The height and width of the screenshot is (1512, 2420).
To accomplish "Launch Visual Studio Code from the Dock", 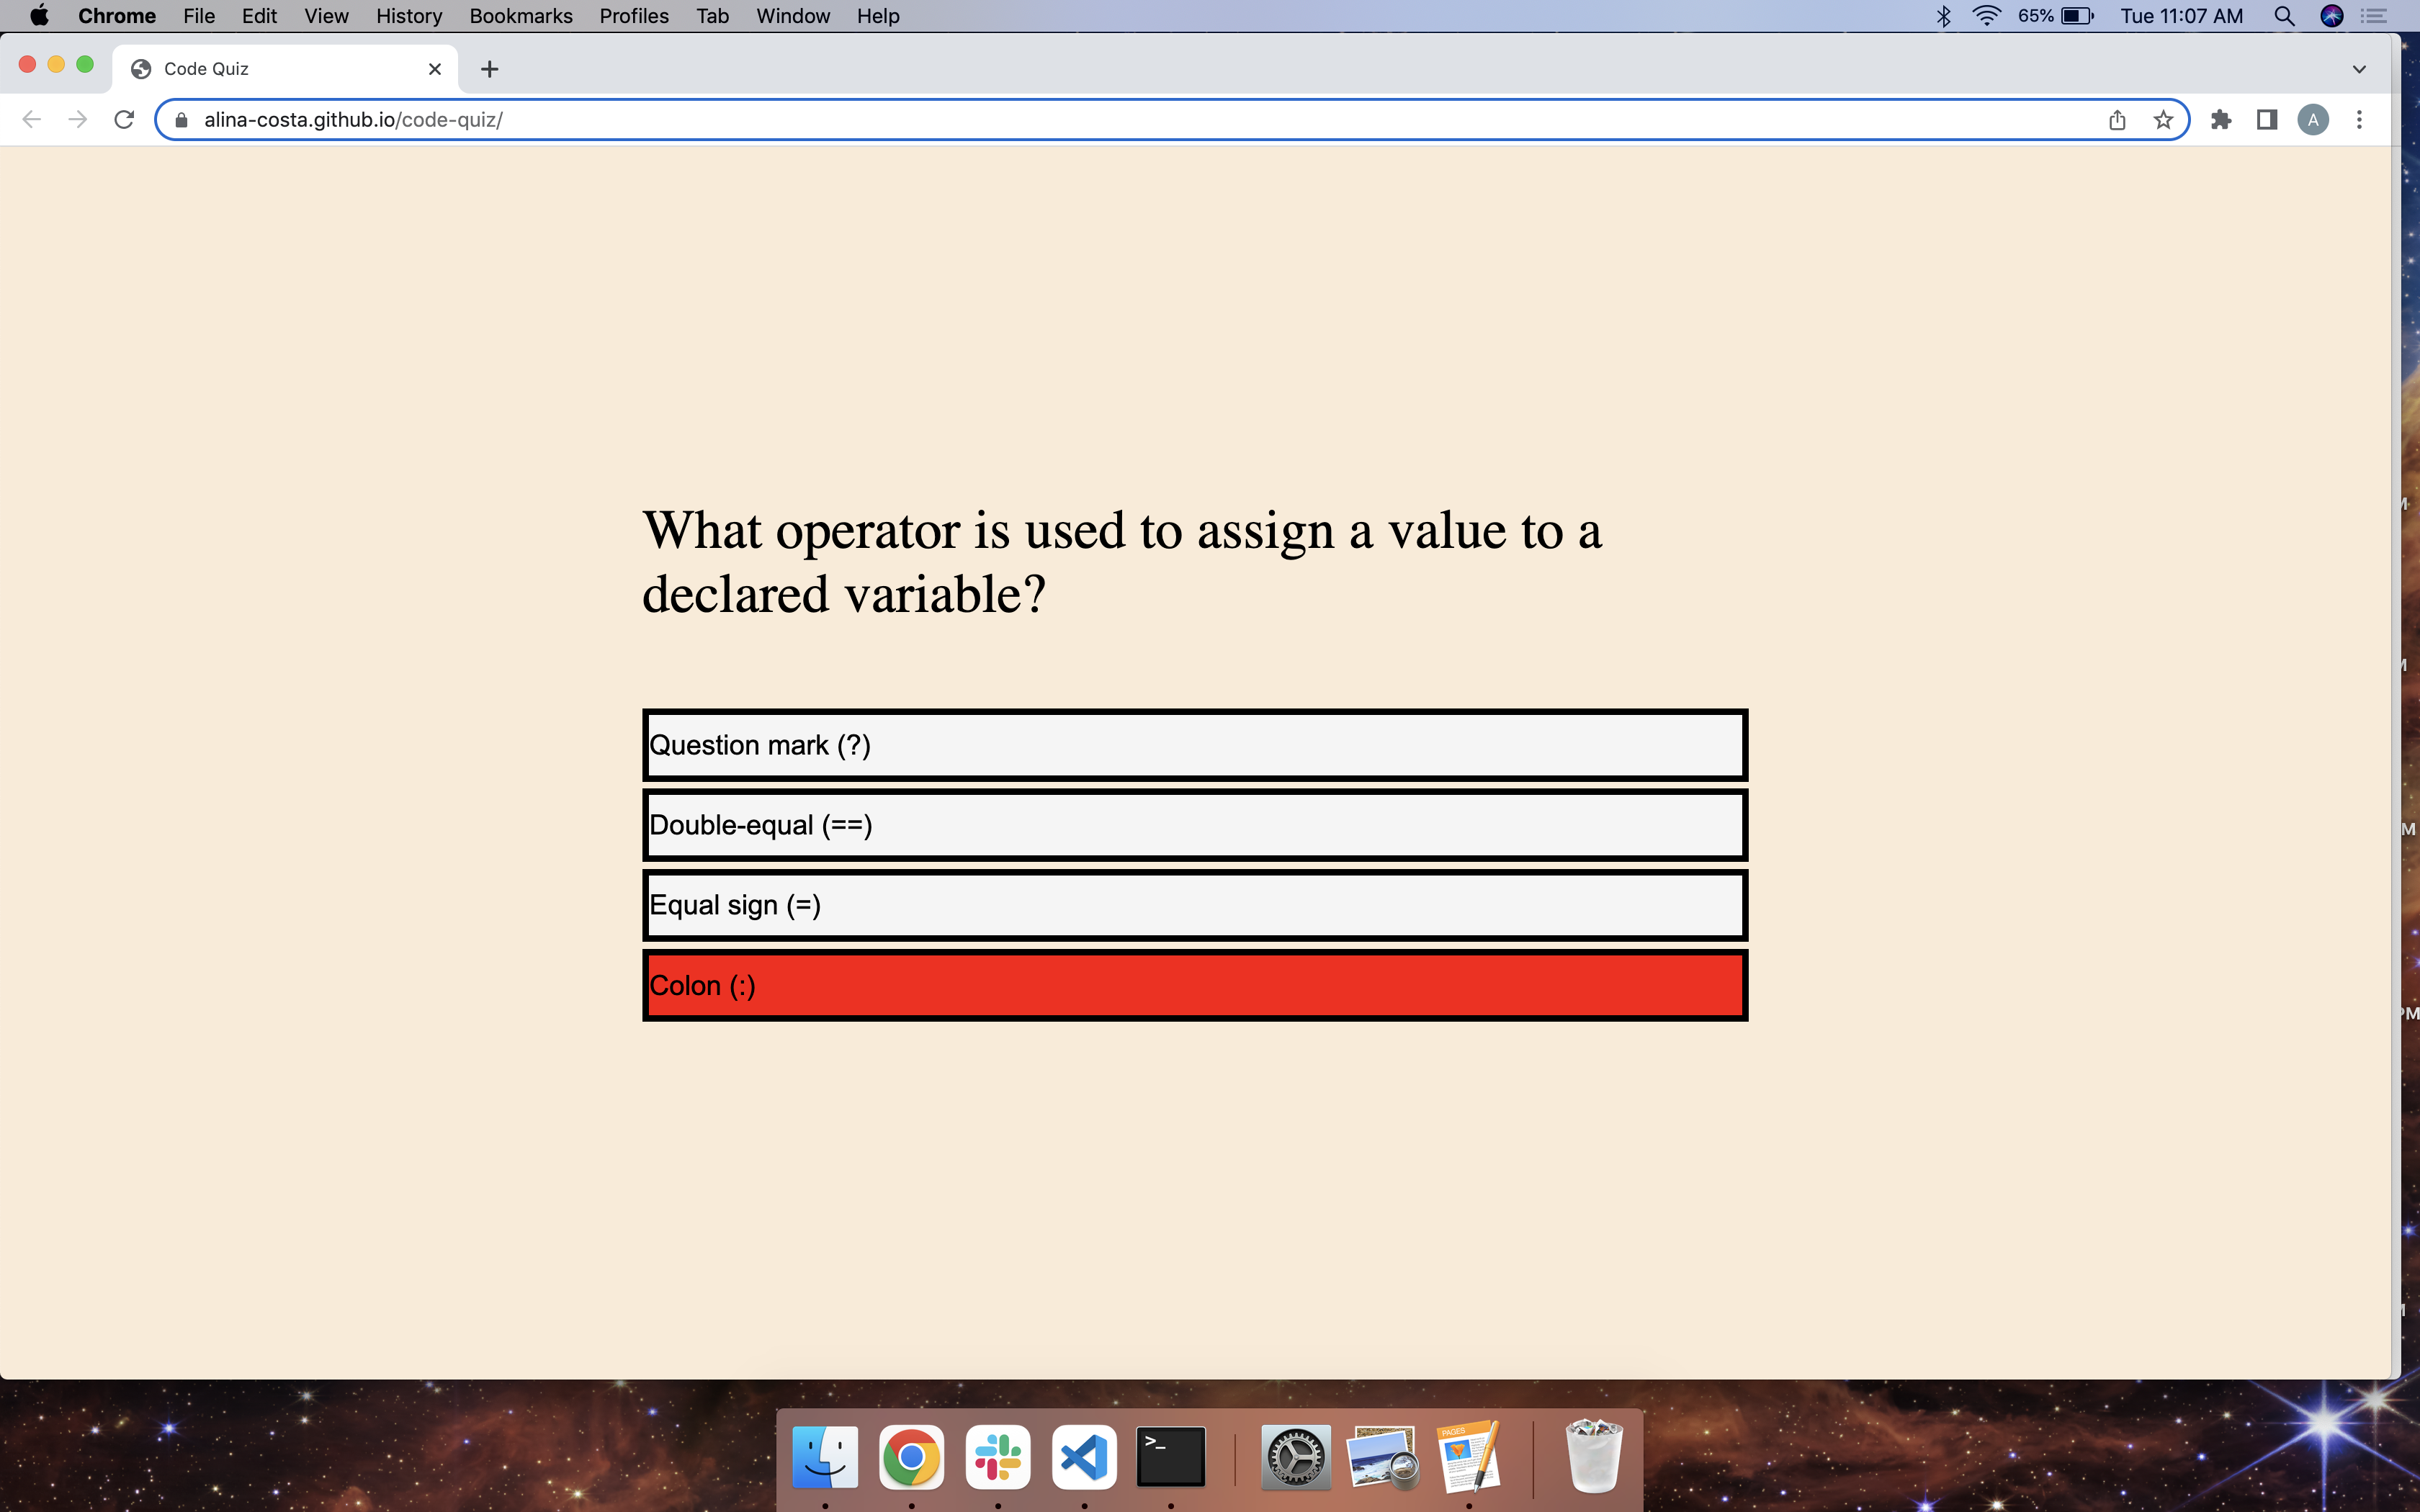I will point(1083,1457).
